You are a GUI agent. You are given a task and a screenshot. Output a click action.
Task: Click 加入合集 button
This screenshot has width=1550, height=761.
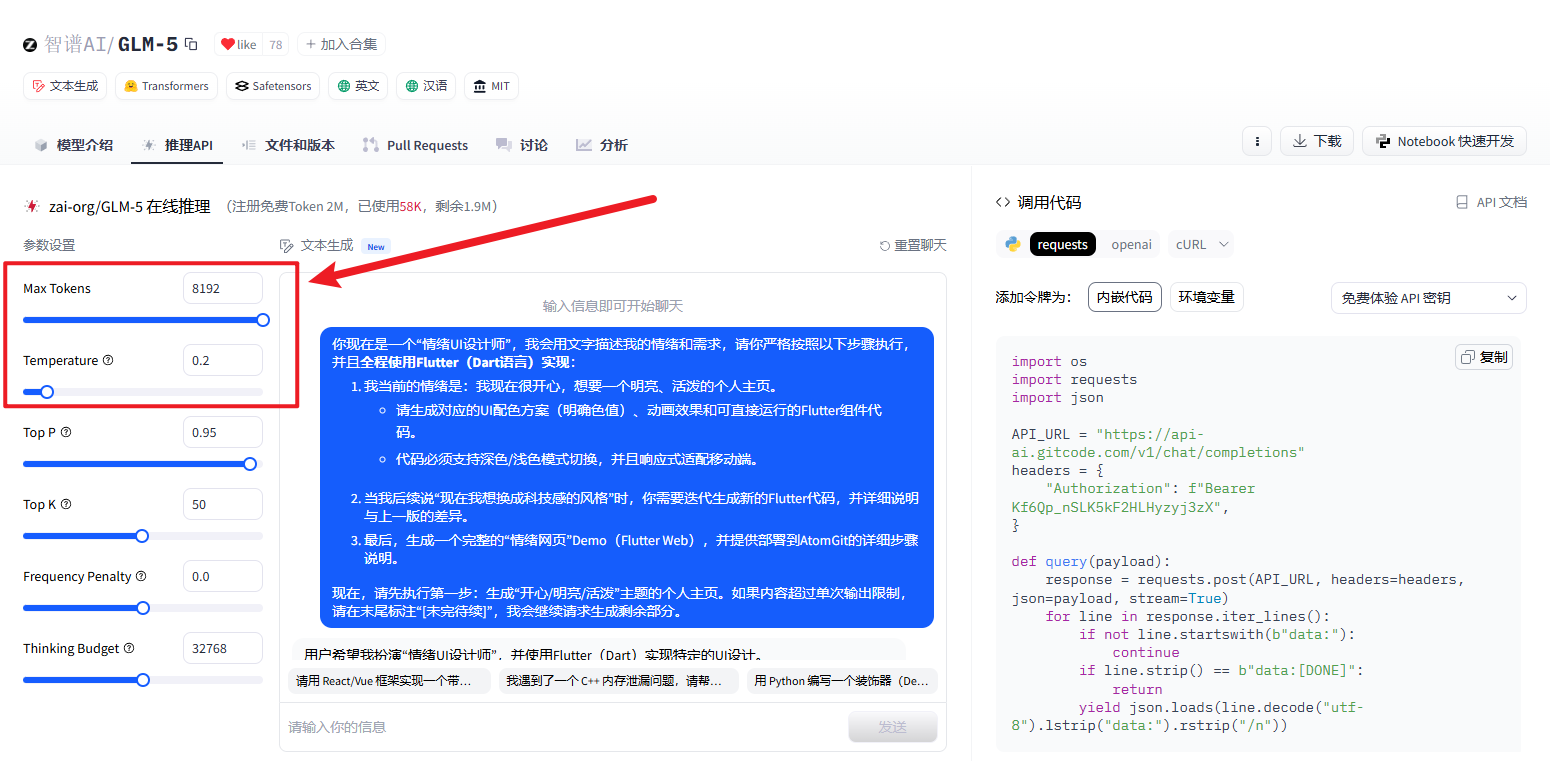click(341, 44)
